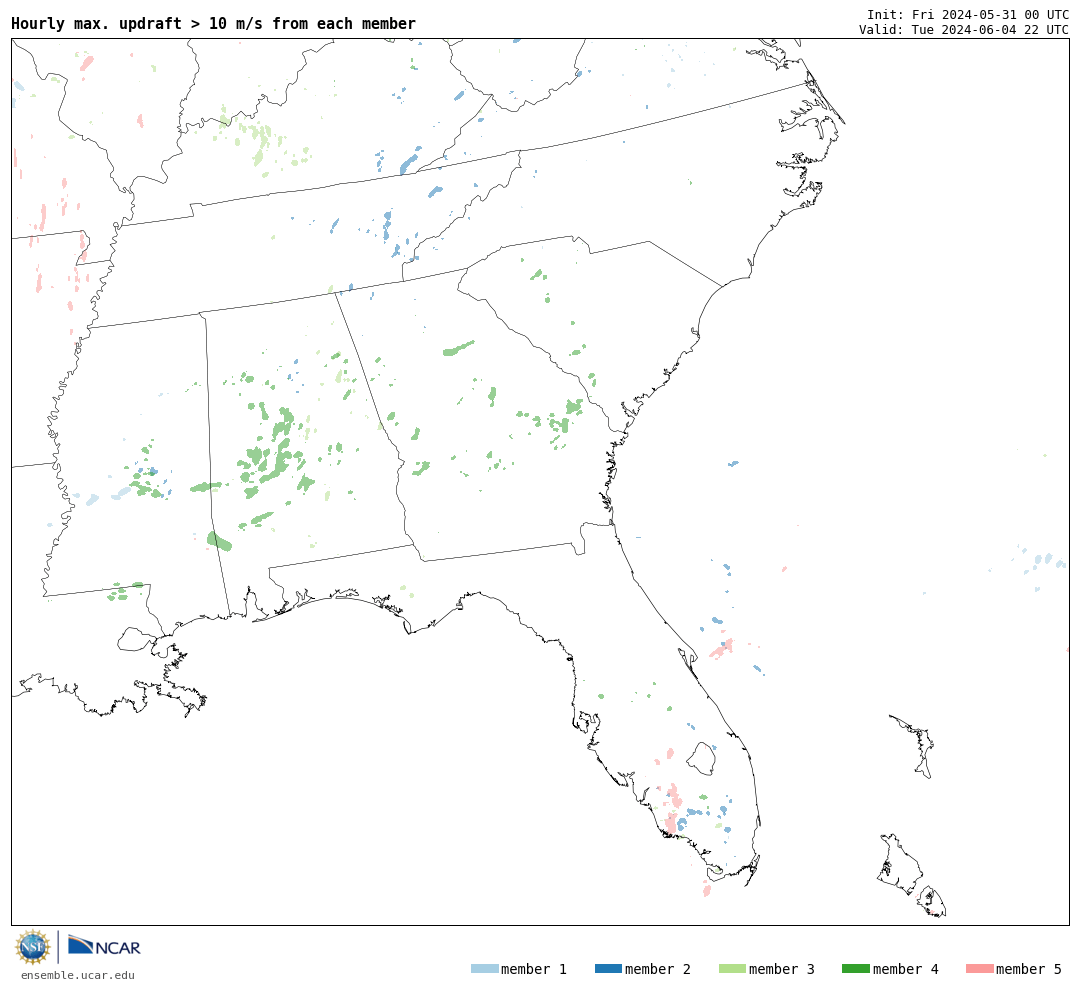Select the 'member 2' legend label
This screenshot has height=988, width=1080.
pos(658,969)
